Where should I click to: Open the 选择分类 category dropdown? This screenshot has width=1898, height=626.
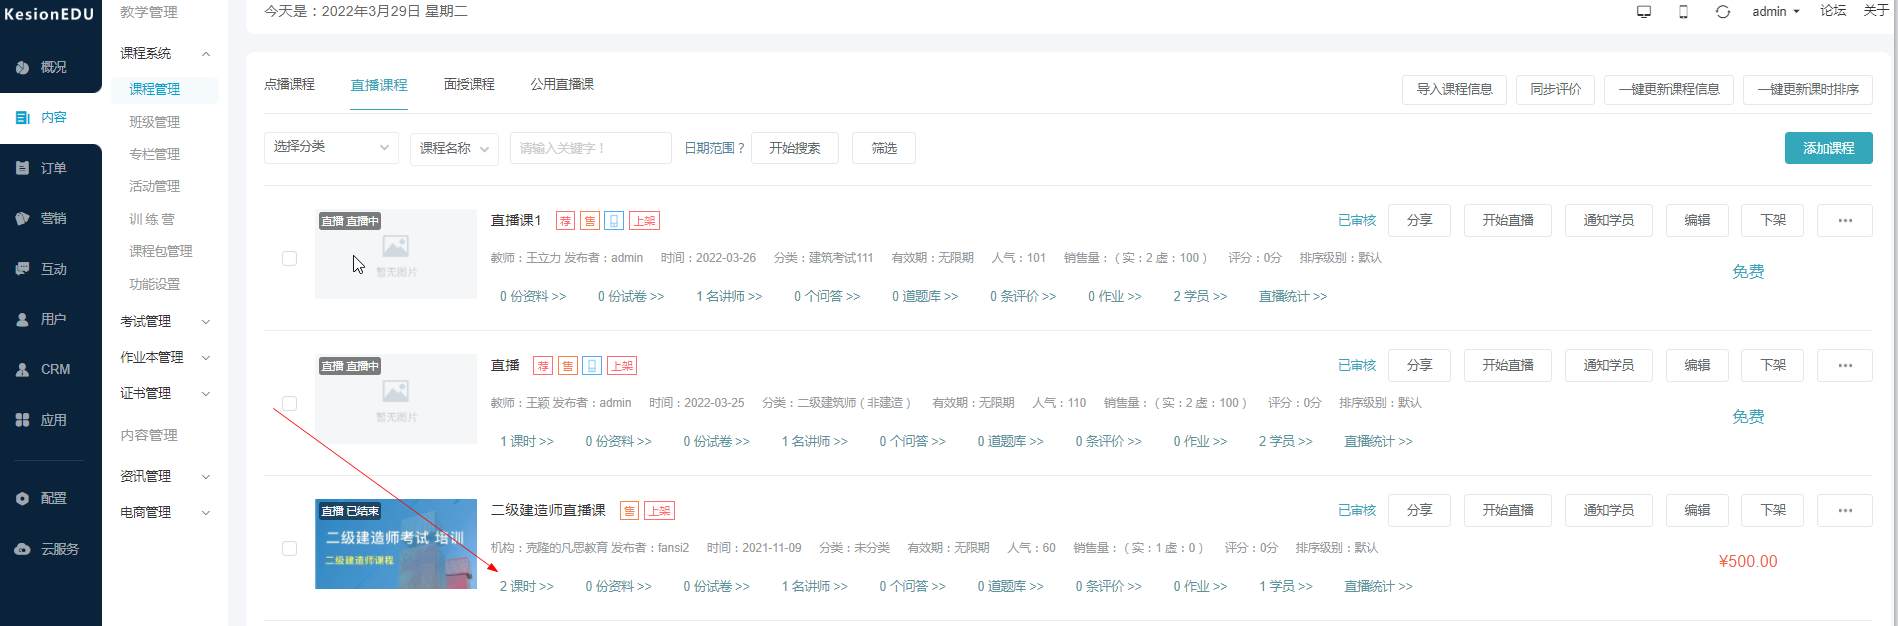pos(330,147)
